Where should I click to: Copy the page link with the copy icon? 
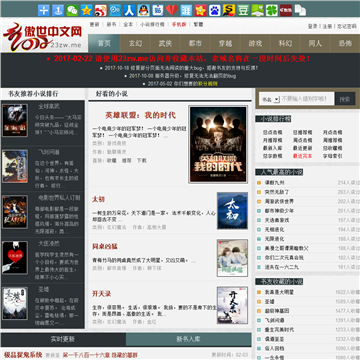pyautogui.click(x=300, y=10)
